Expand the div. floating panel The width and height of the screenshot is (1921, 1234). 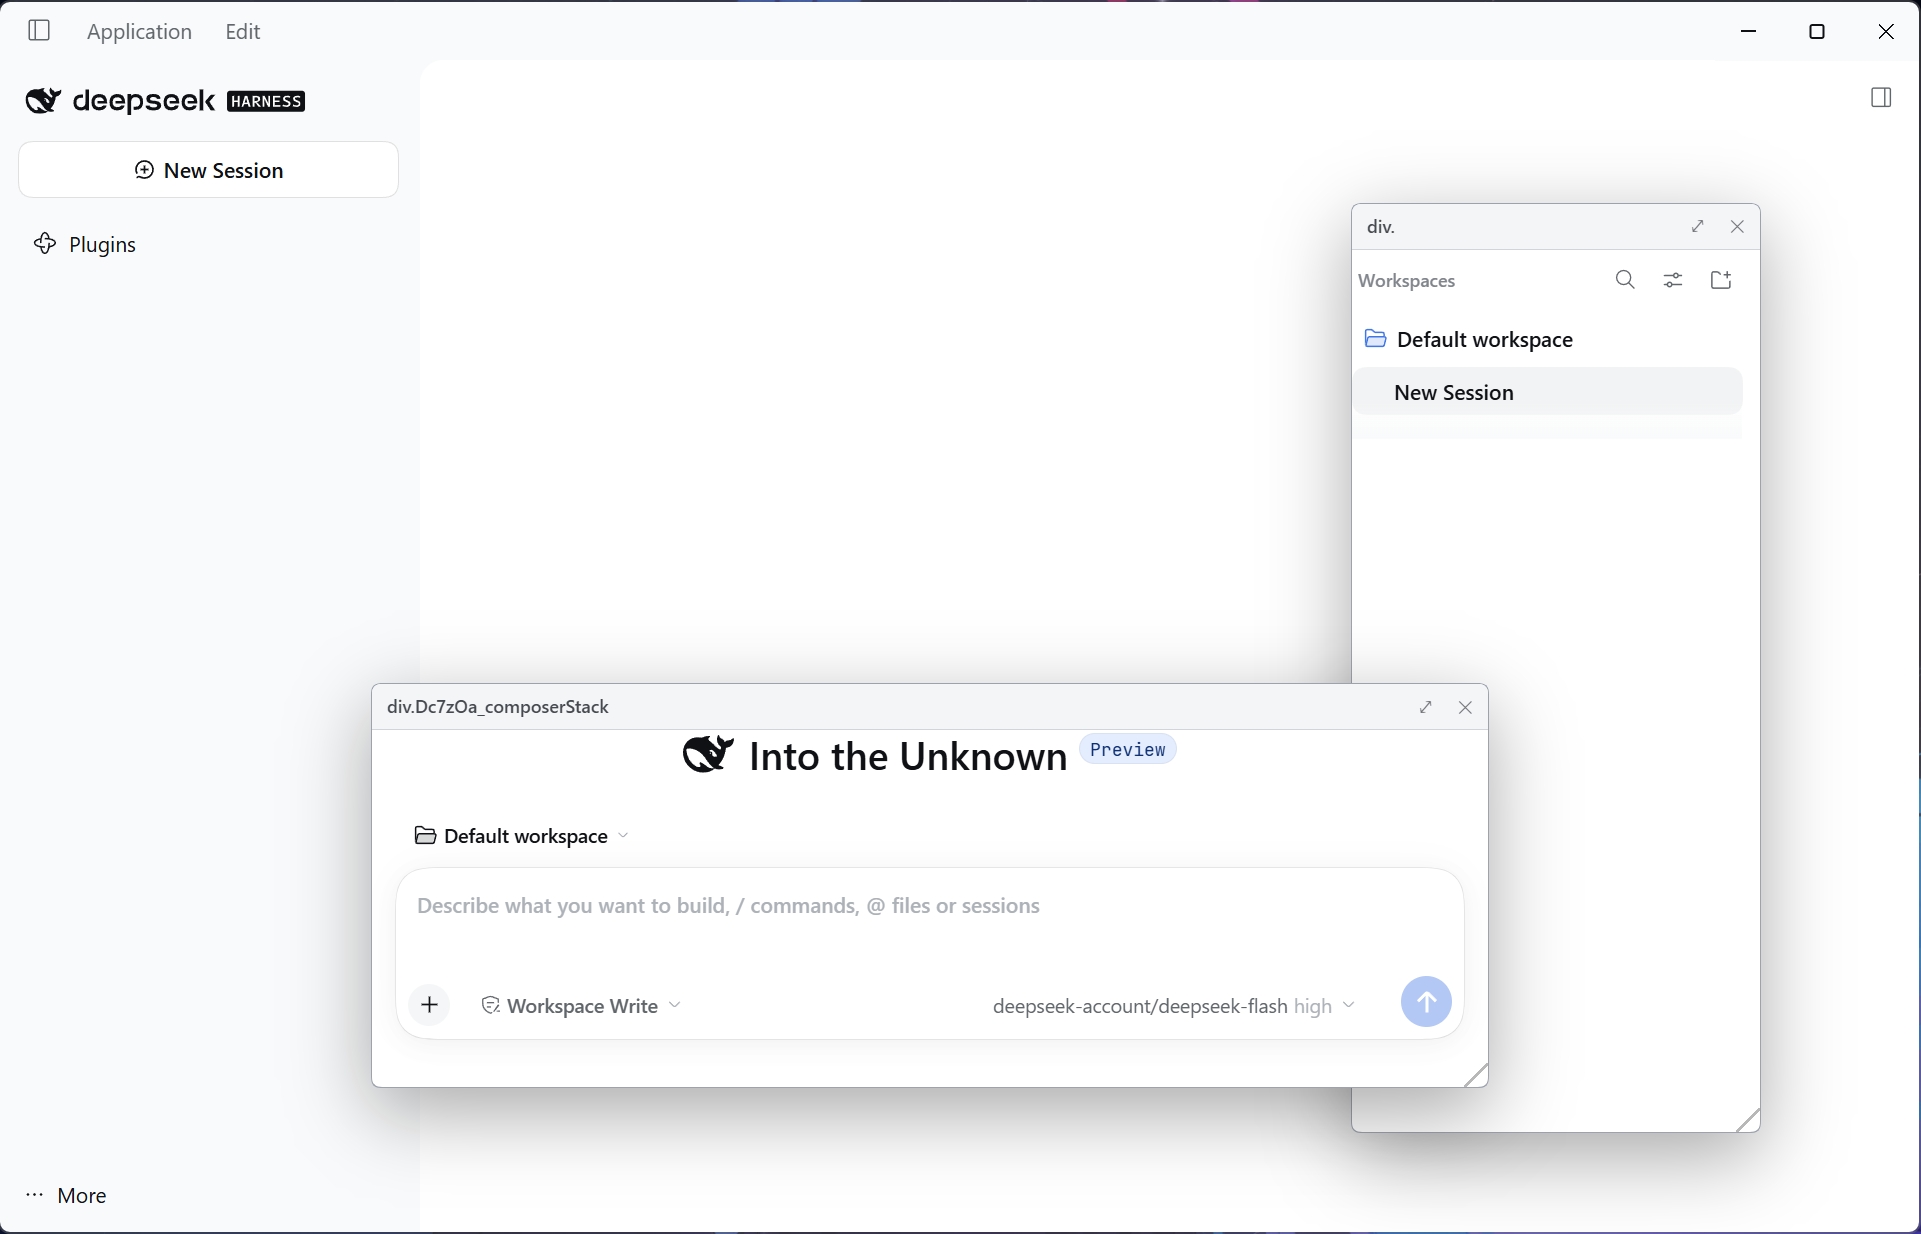coord(1698,226)
